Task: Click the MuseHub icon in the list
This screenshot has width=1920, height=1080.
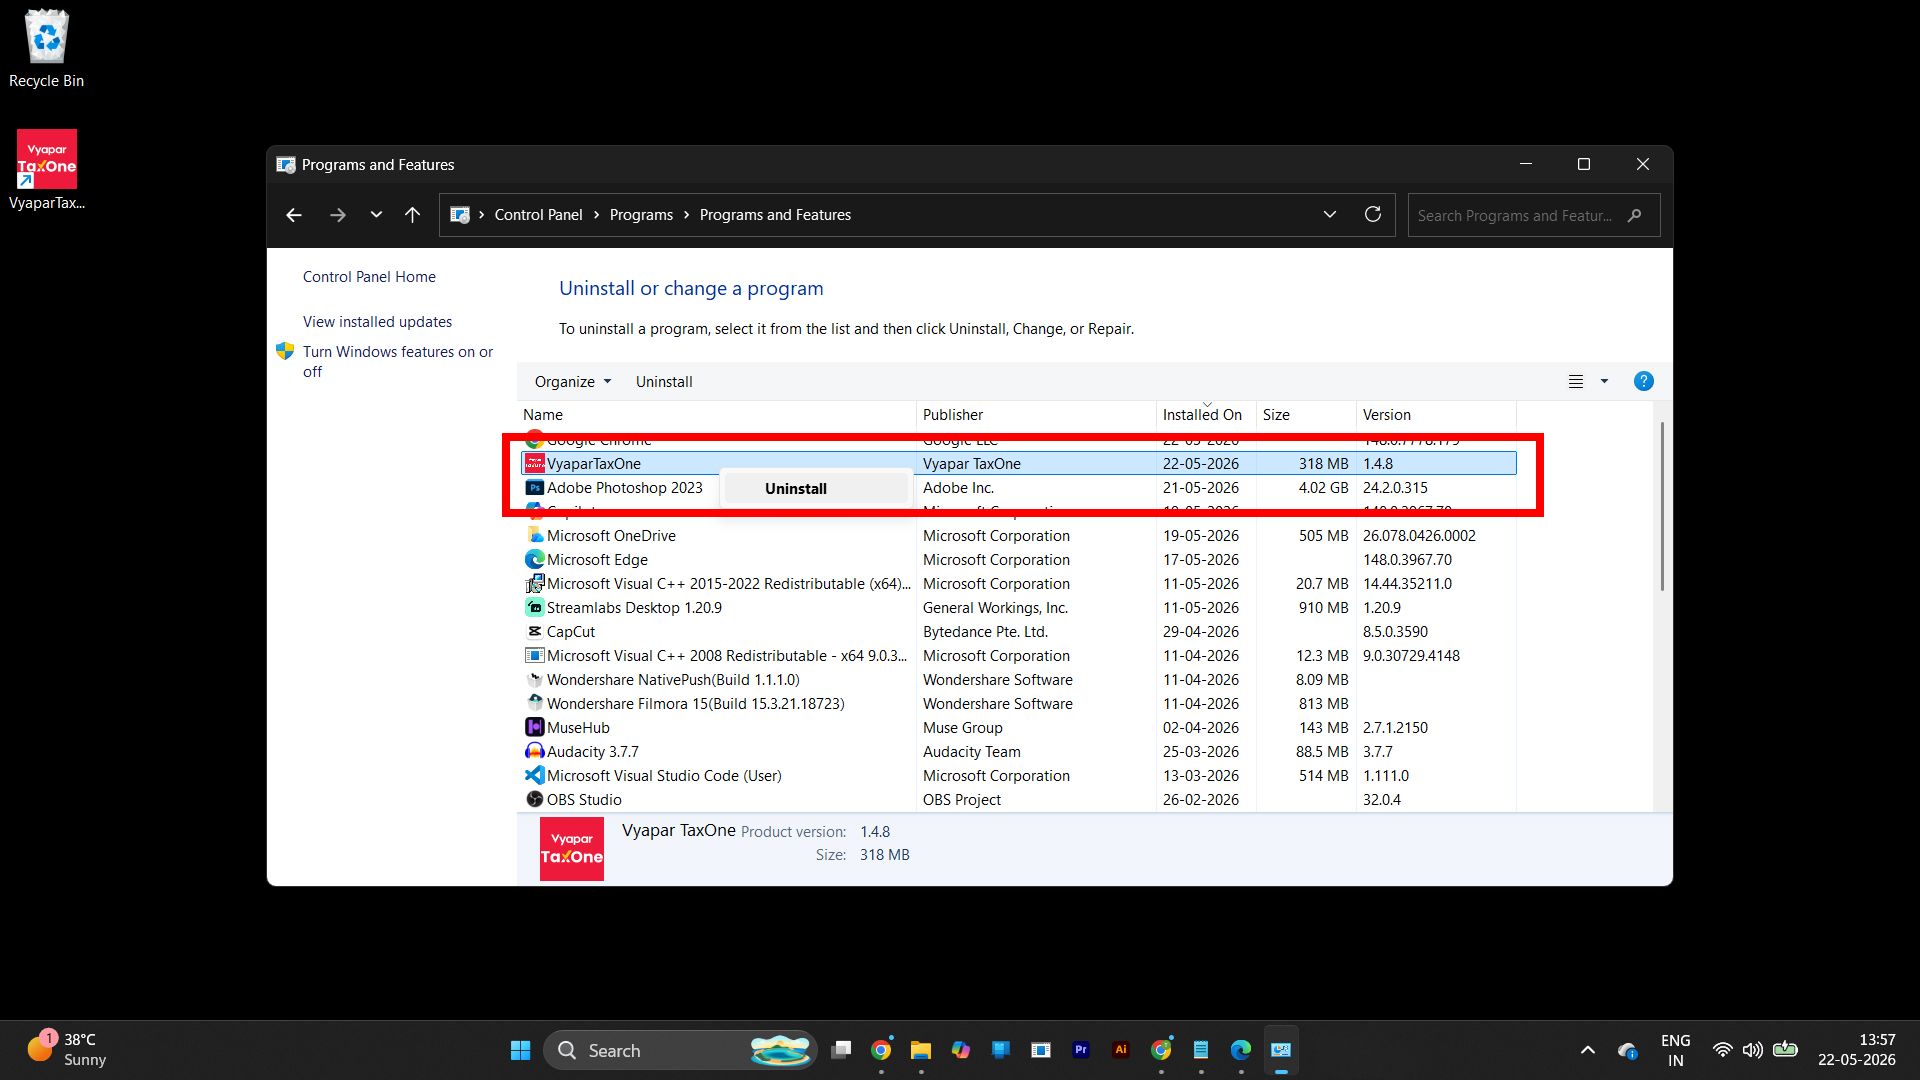Action: tap(535, 728)
